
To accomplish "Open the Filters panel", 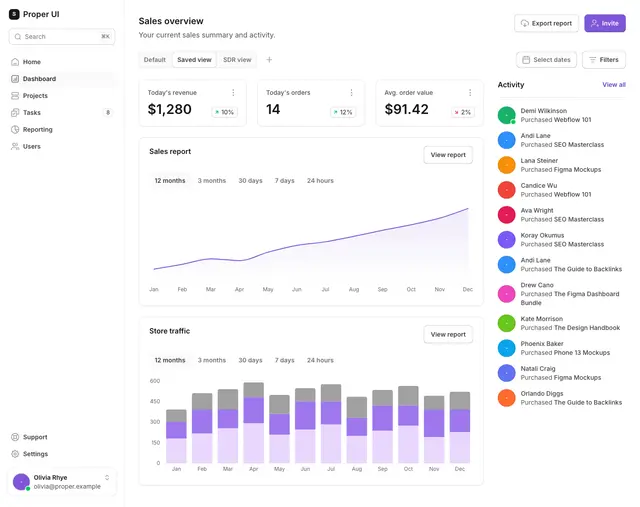I will coord(604,60).
